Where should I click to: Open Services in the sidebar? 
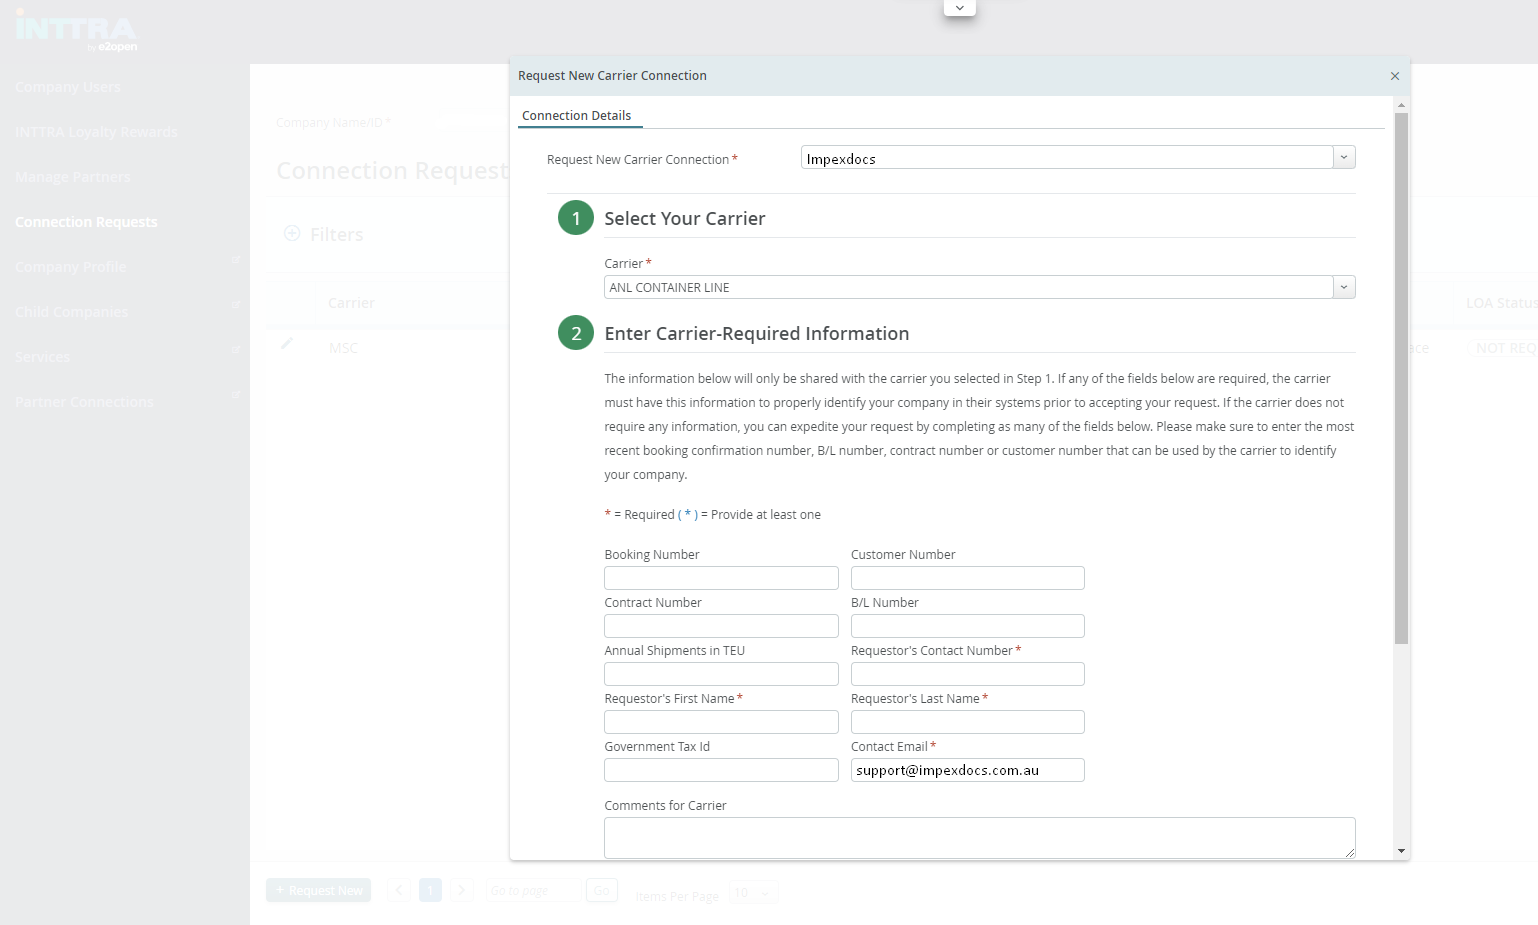(x=42, y=357)
